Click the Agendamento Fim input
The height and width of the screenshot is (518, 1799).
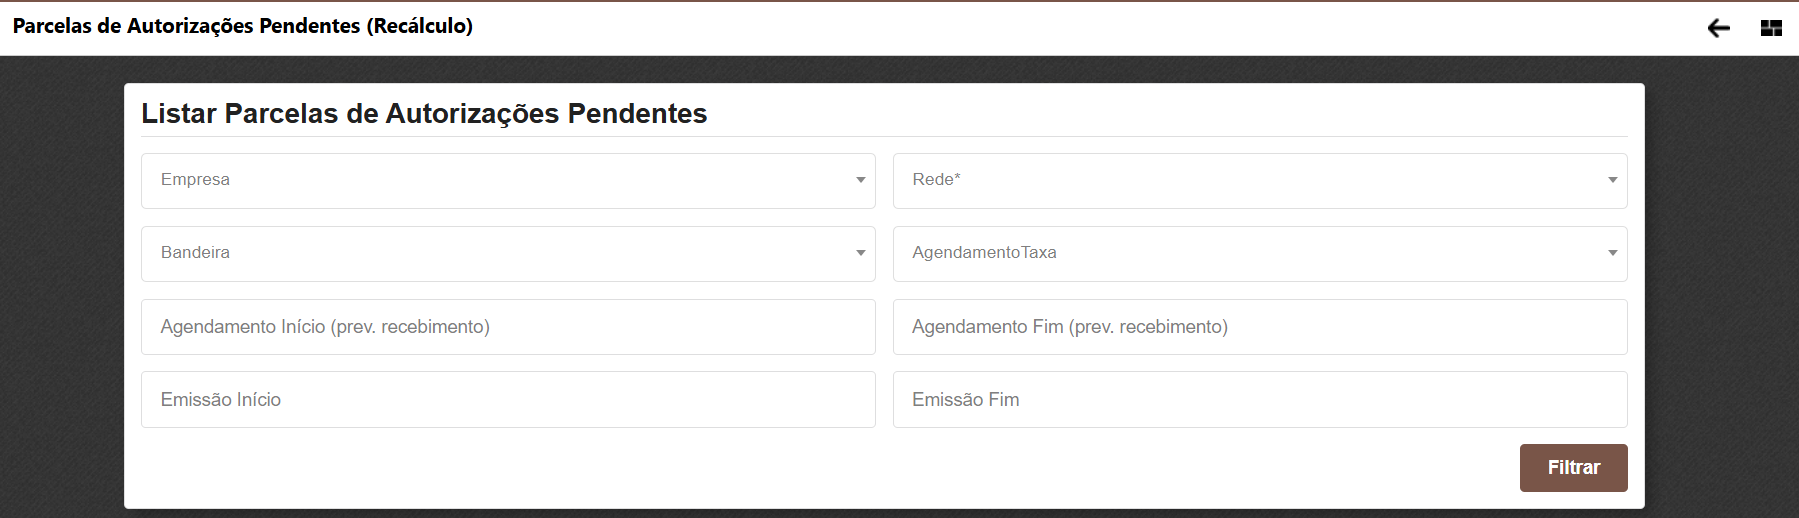click(1260, 327)
